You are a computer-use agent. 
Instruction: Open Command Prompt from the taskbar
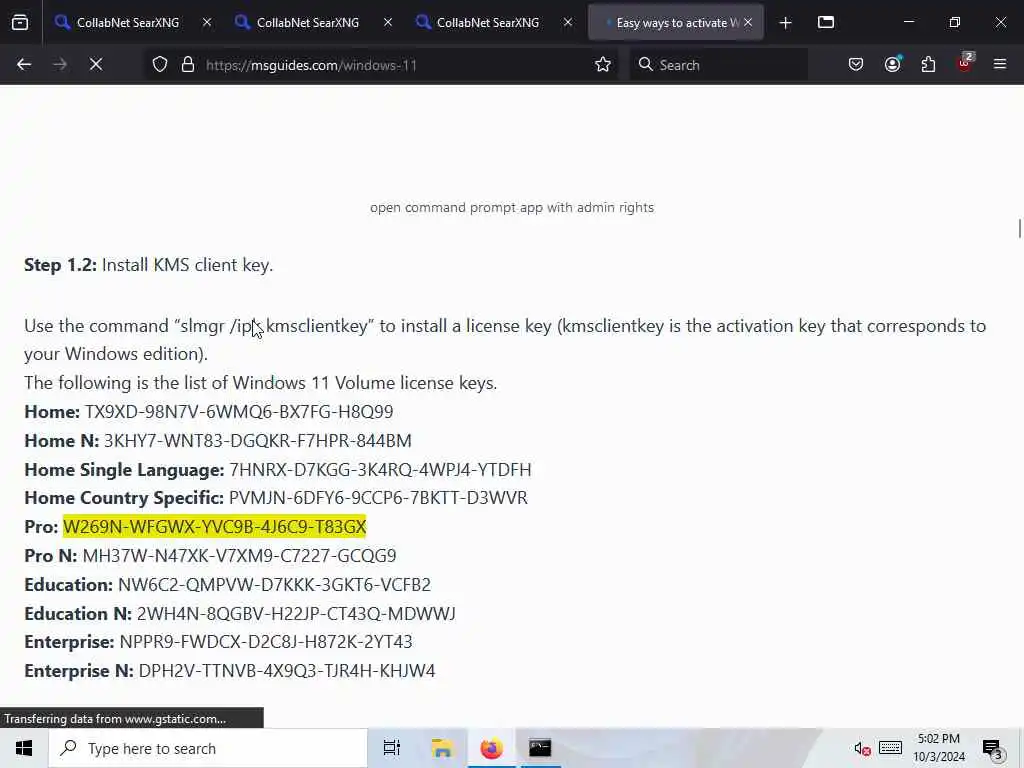tap(540, 748)
